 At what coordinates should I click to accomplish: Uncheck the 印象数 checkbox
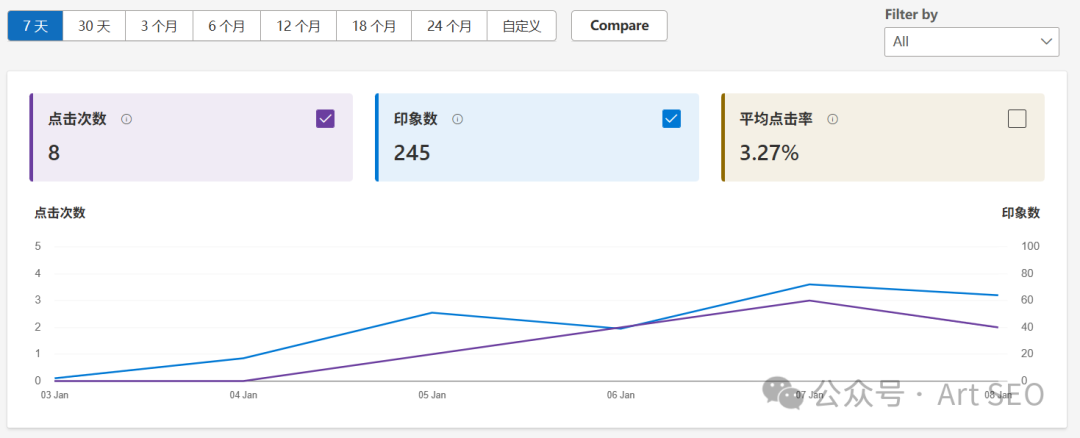tap(671, 119)
